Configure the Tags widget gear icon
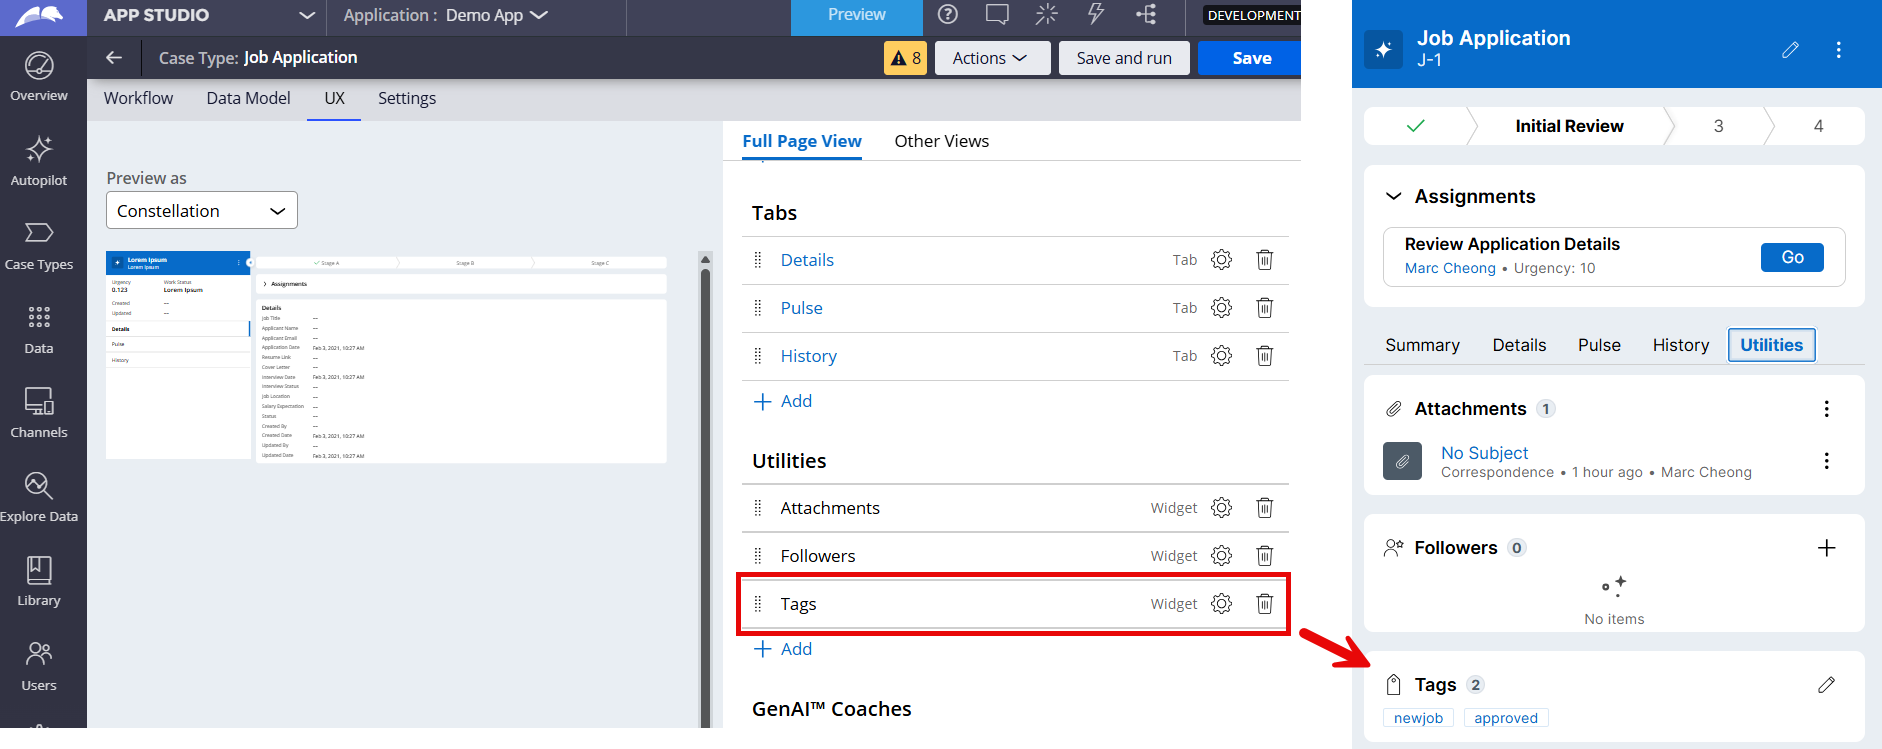The width and height of the screenshot is (1882, 749). (1221, 604)
